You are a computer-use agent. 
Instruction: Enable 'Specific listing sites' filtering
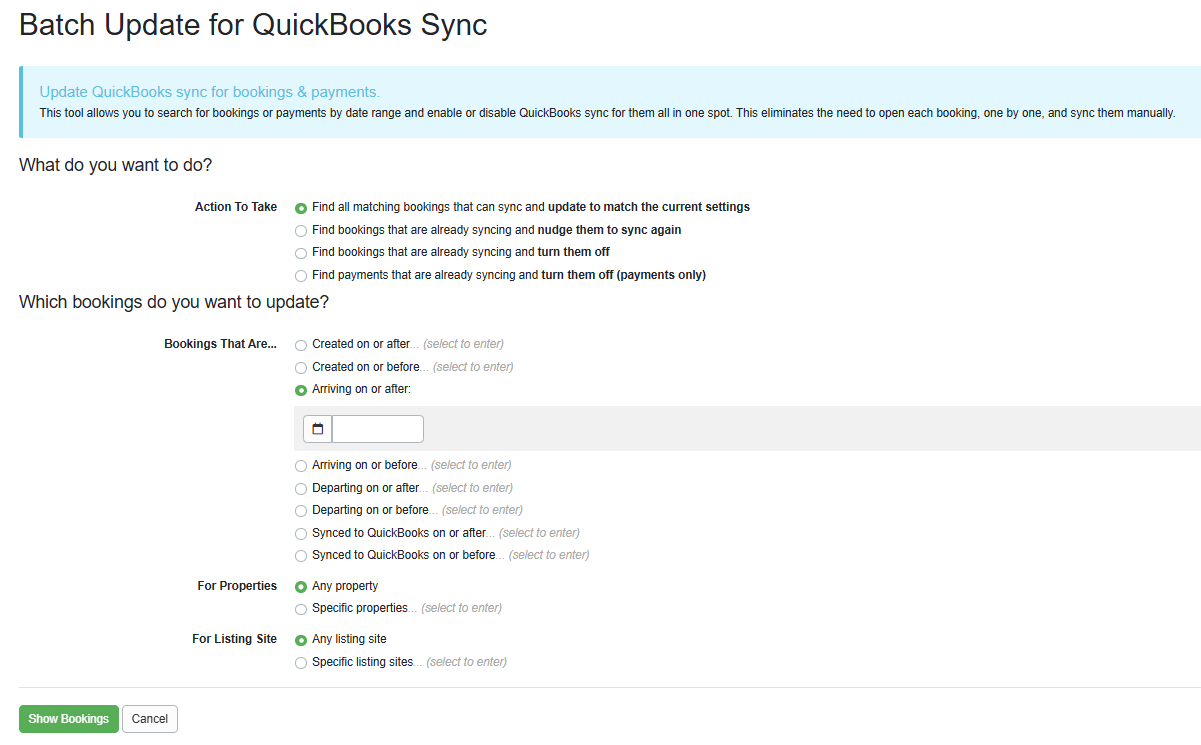point(301,662)
